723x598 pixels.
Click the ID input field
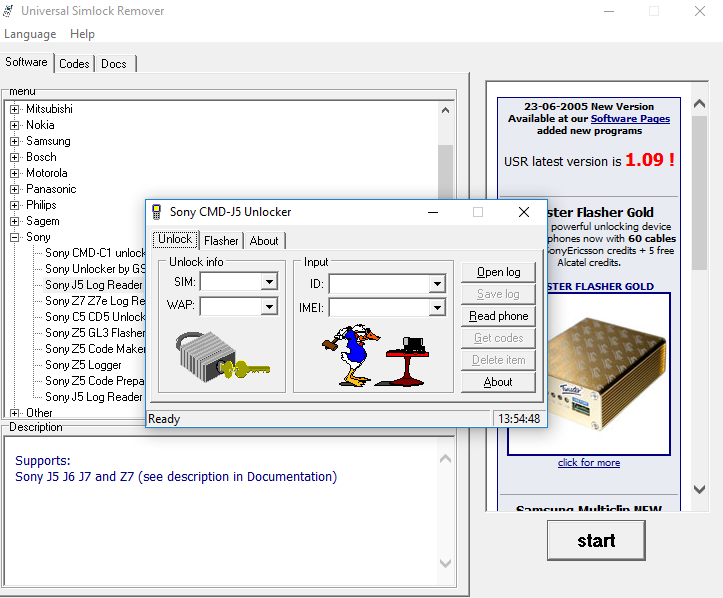coord(378,284)
